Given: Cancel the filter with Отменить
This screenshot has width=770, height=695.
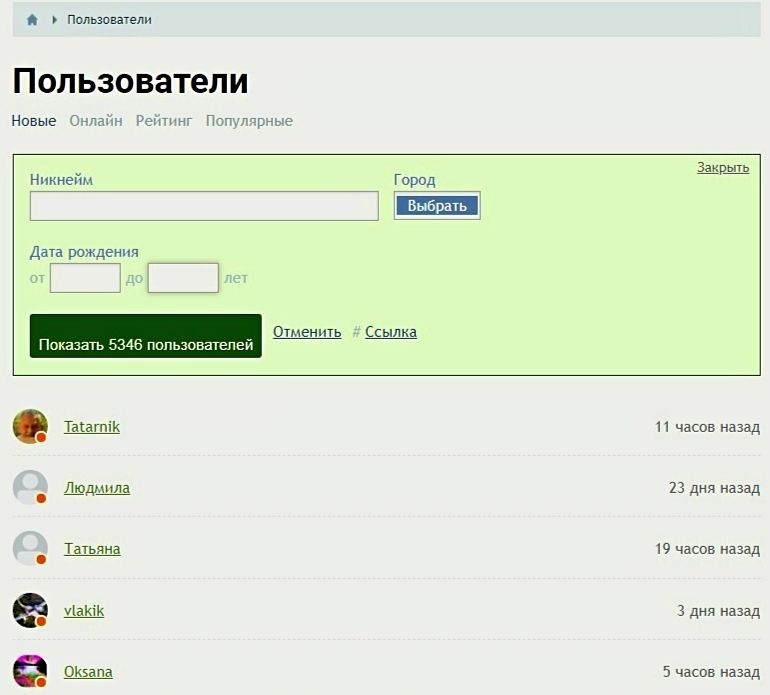Looking at the screenshot, I should point(307,332).
